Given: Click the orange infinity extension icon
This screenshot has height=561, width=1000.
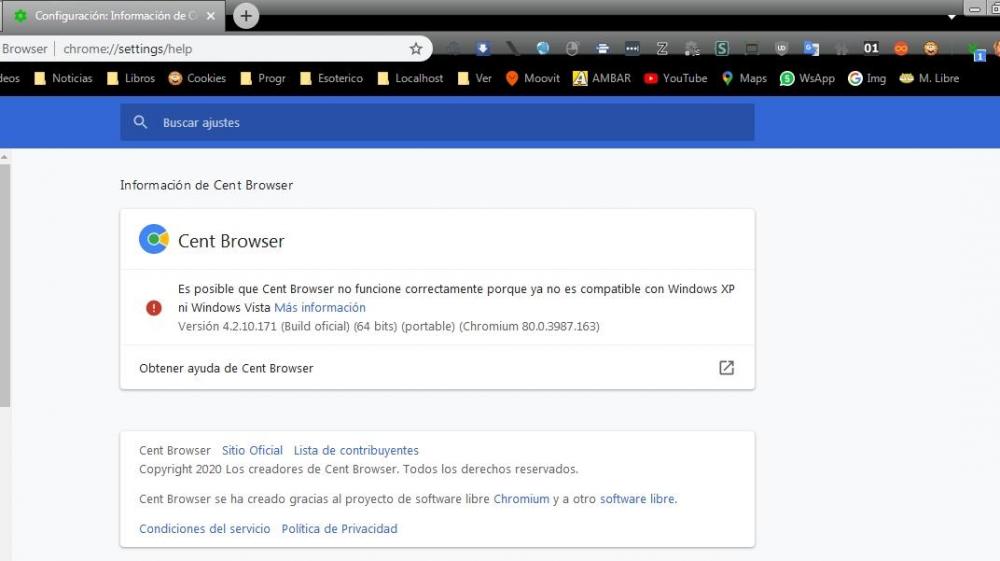Looking at the screenshot, I should pyautogui.click(x=901, y=48).
